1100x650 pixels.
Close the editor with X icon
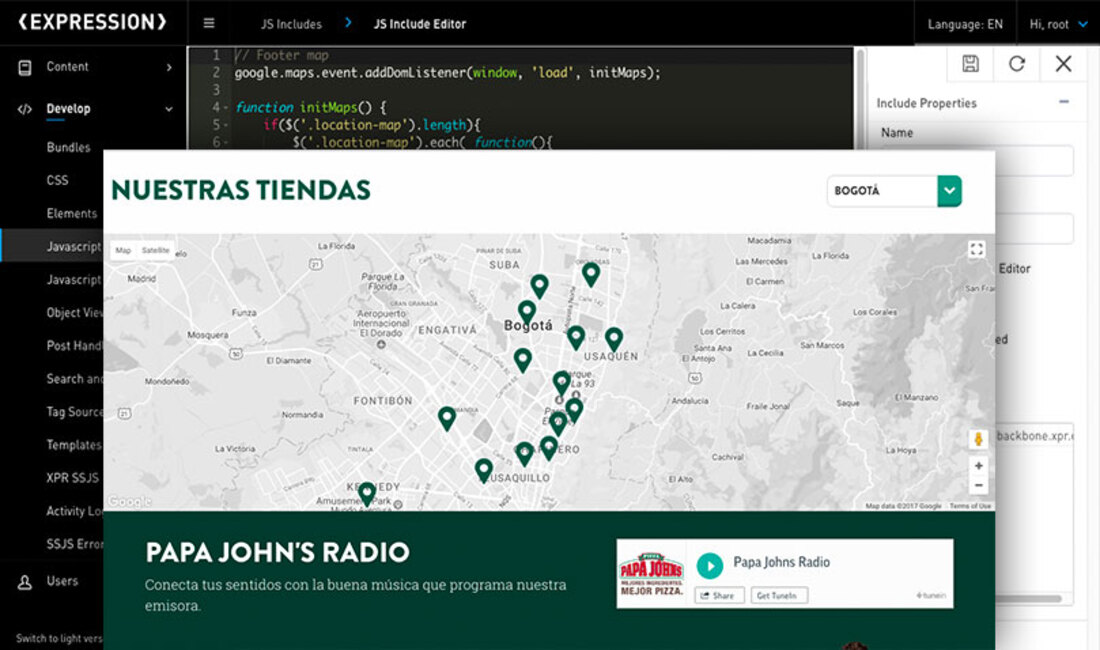[x=1063, y=64]
